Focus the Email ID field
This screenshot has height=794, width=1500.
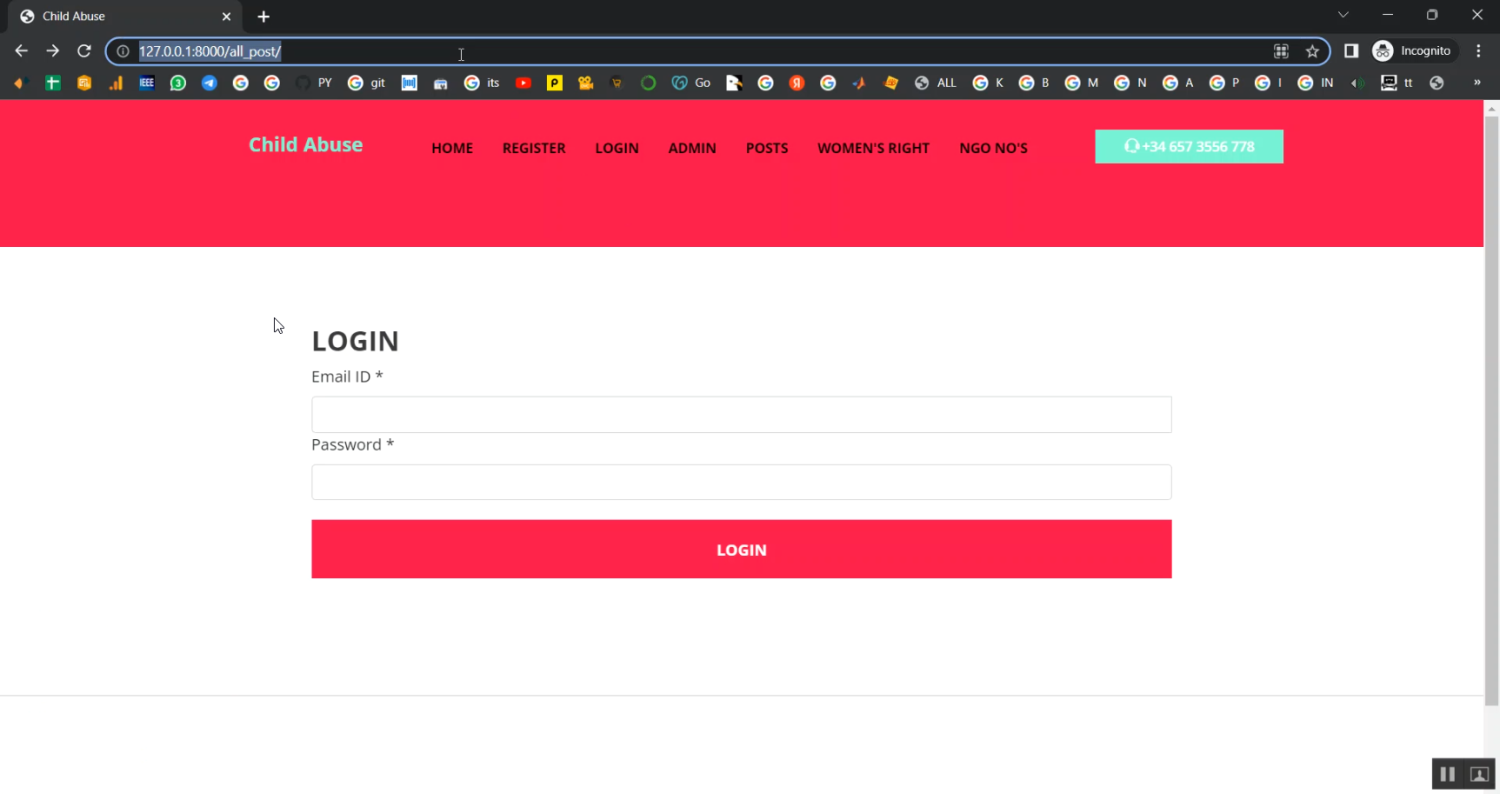pos(741,415)
